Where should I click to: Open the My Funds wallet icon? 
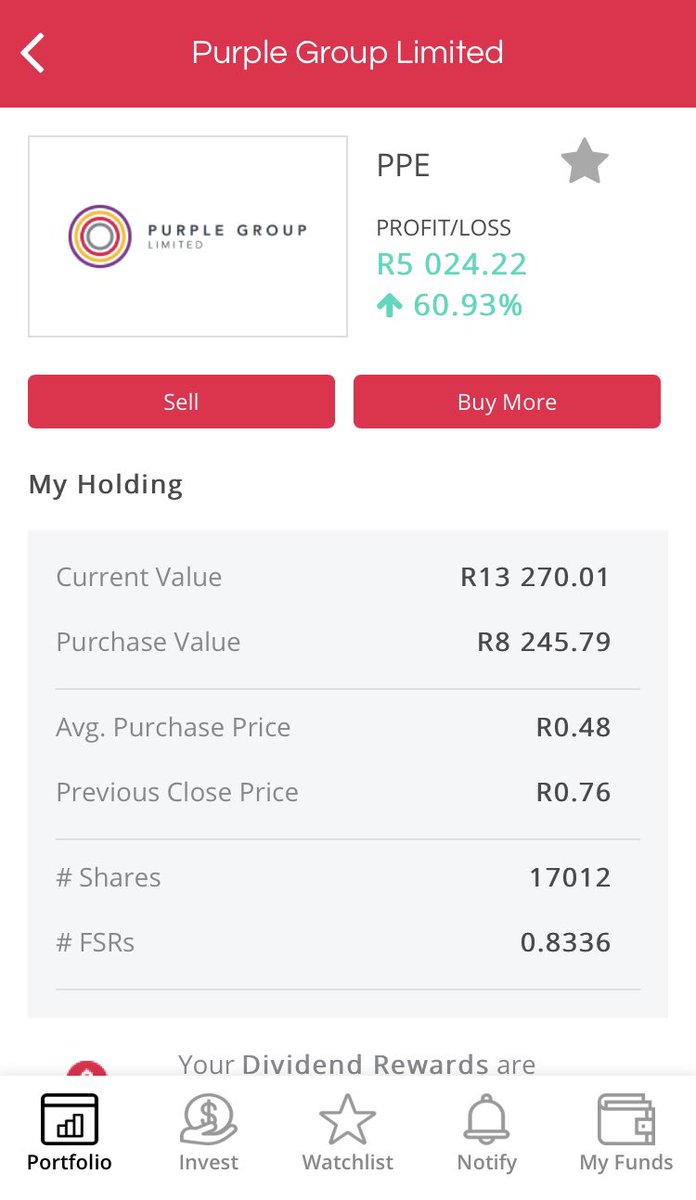(x=626, y=1120)
